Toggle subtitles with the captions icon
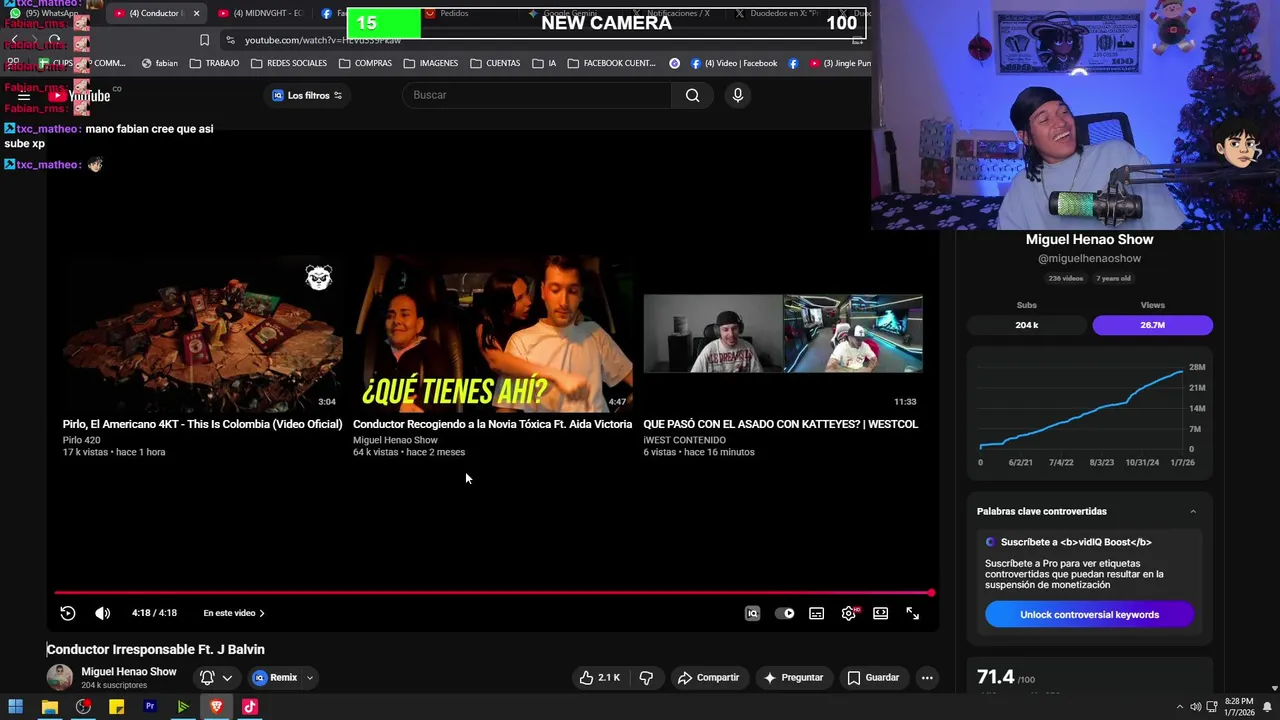Image resolution: width=1280 pixels, height=720 pixels. 816,613
